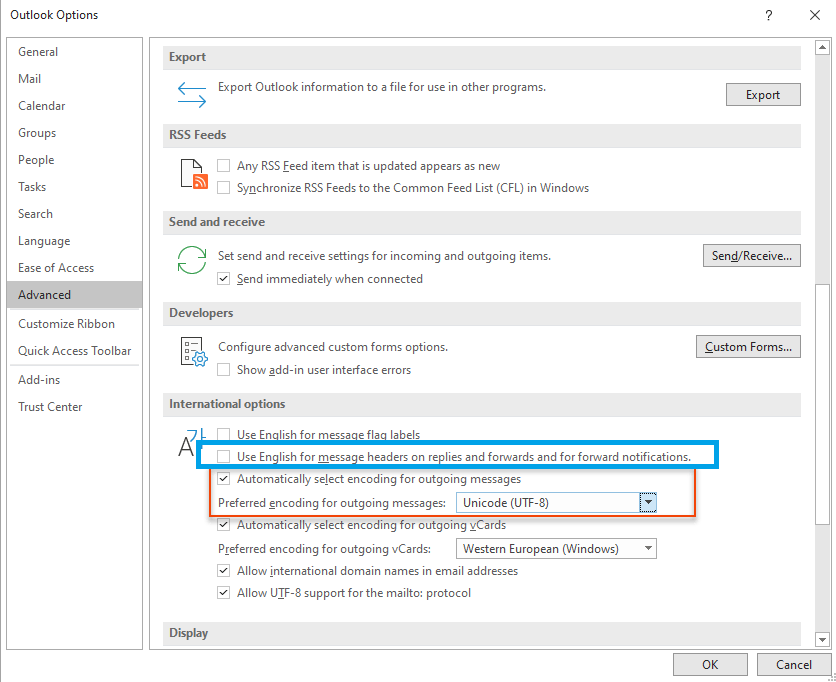The width and height of the screenshot is (836, 682).
Task: Click 'Preferred encoding for outgoing vCards:' label
Action: tap(324, 549)
